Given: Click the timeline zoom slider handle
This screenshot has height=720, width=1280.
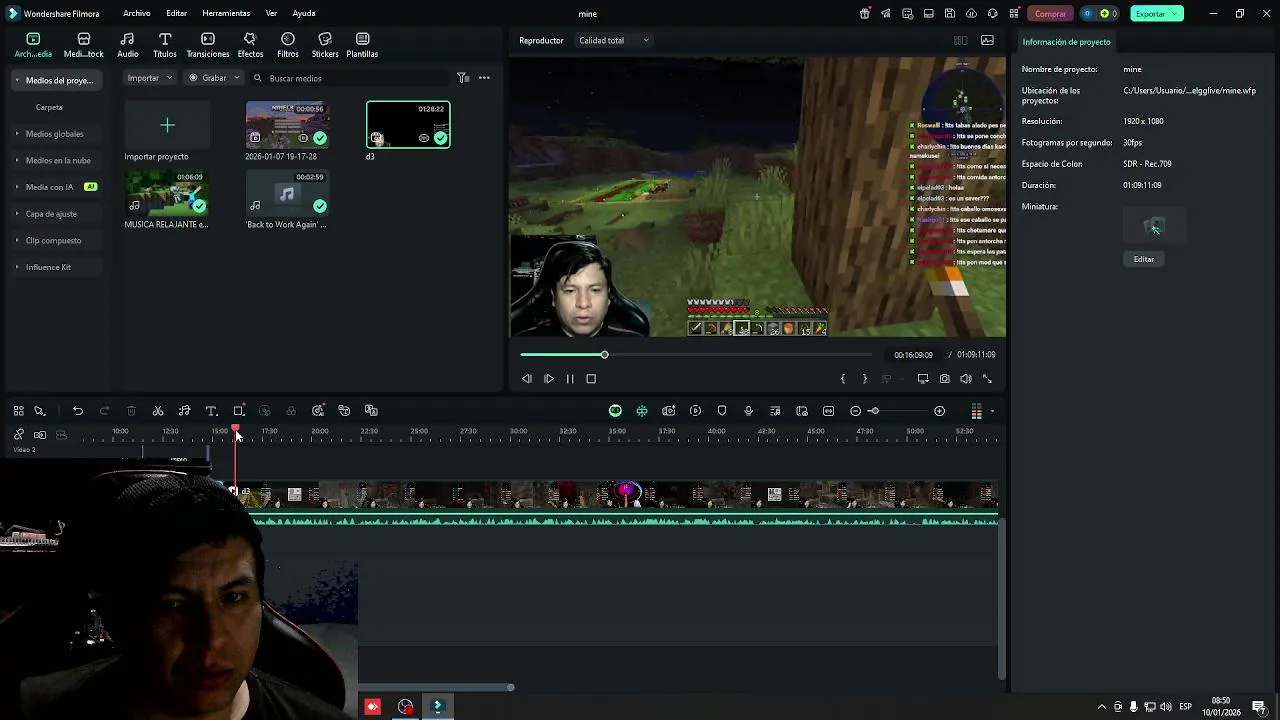Looking at the screenshot, I should (874, 411).
